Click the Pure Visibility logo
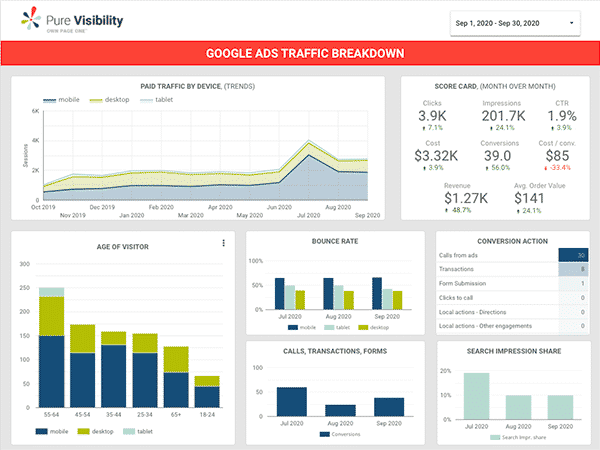Screen dimensions: 600x450 click(x=72, y=21)
